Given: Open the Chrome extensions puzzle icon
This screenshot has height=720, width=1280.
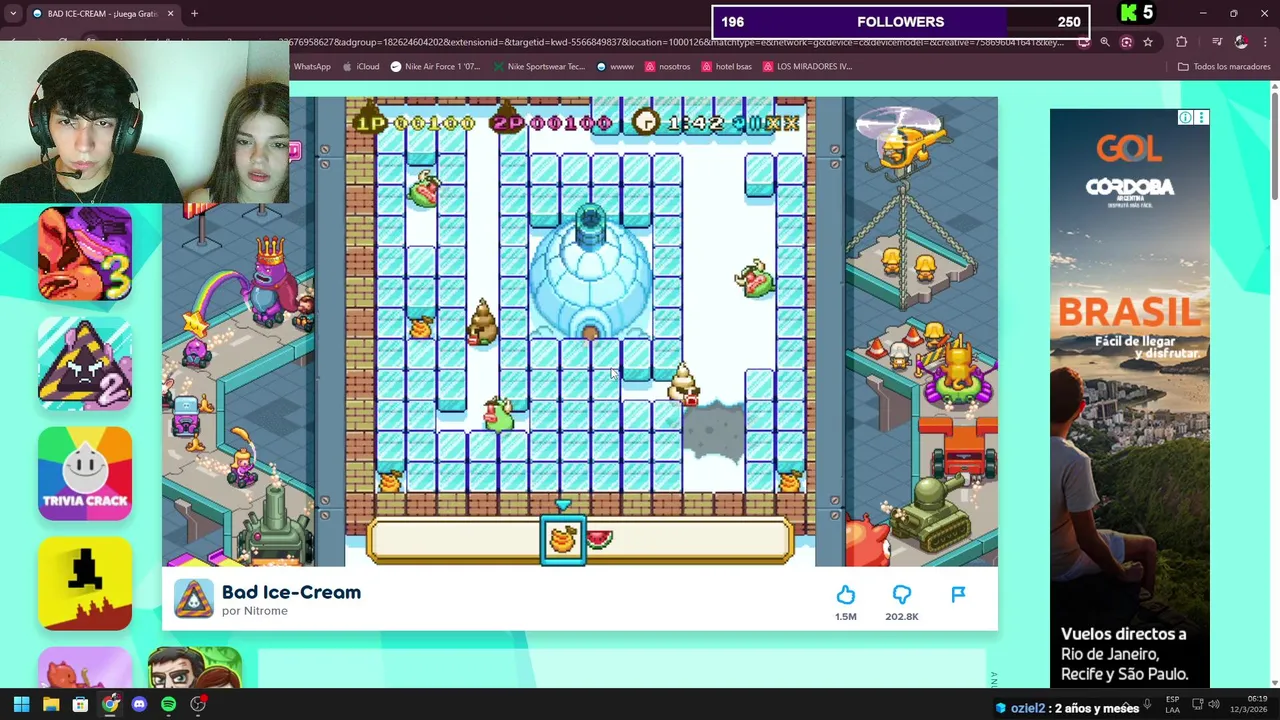Looking at the screenshot, I should pos(1182,42).
